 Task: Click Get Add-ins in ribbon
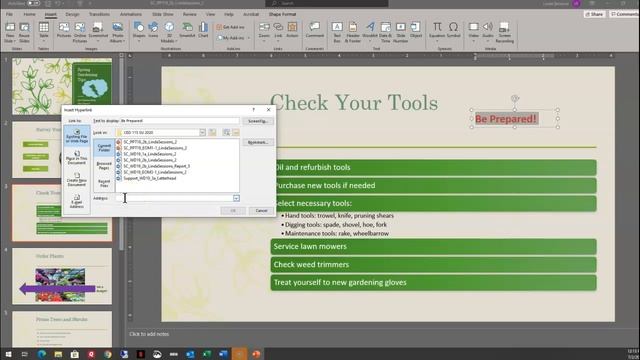pyautogui.click(x=231, y=27)
